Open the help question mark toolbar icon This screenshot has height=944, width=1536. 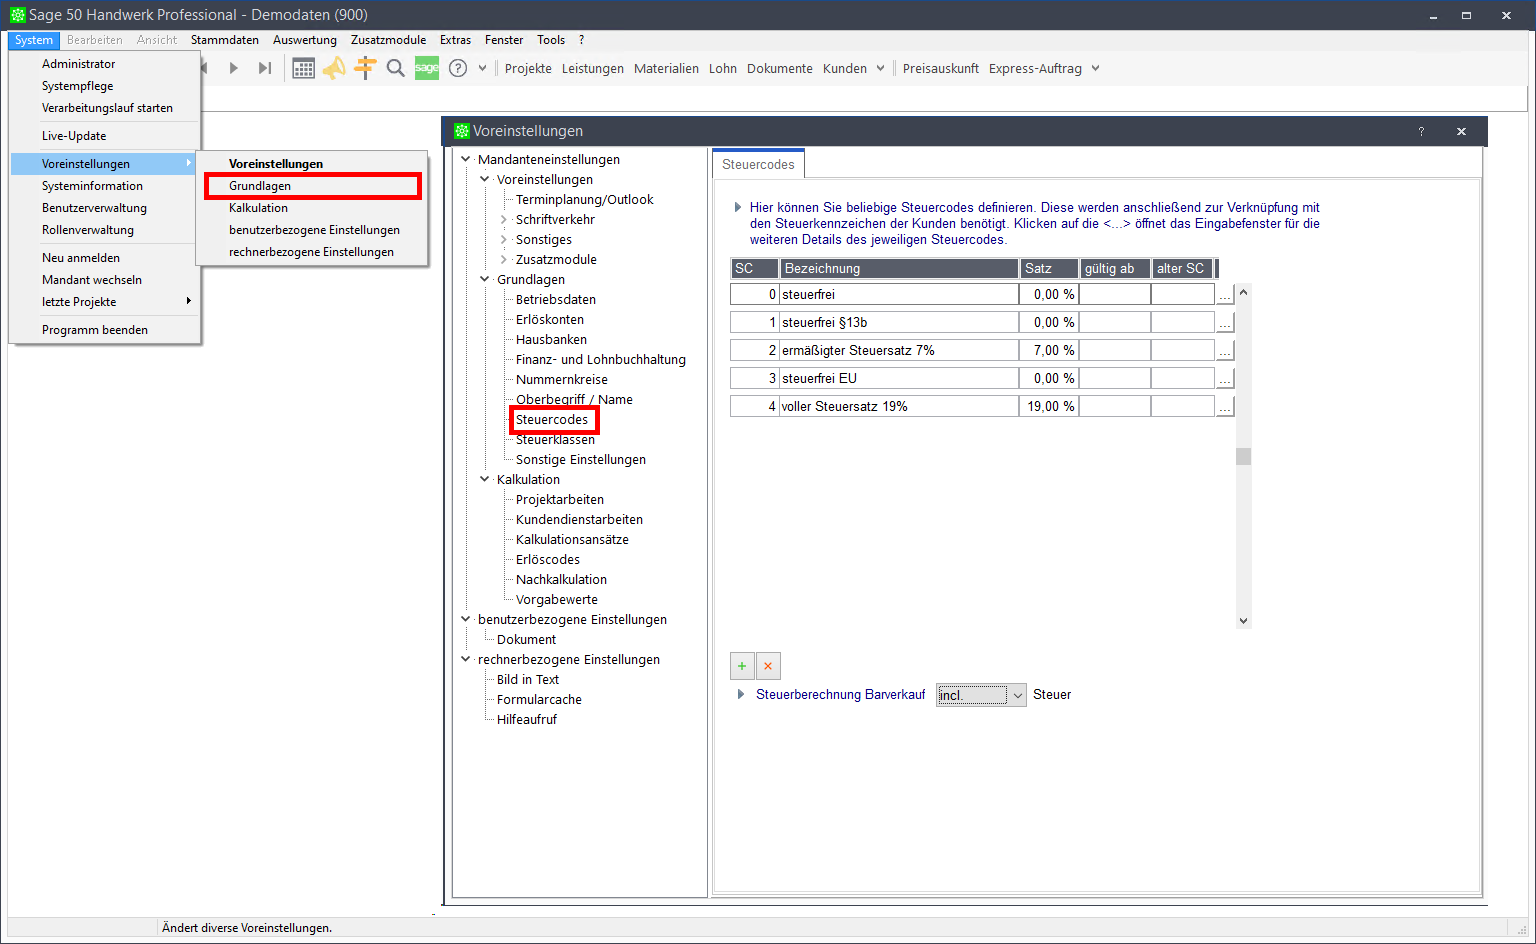pos(458,68)
